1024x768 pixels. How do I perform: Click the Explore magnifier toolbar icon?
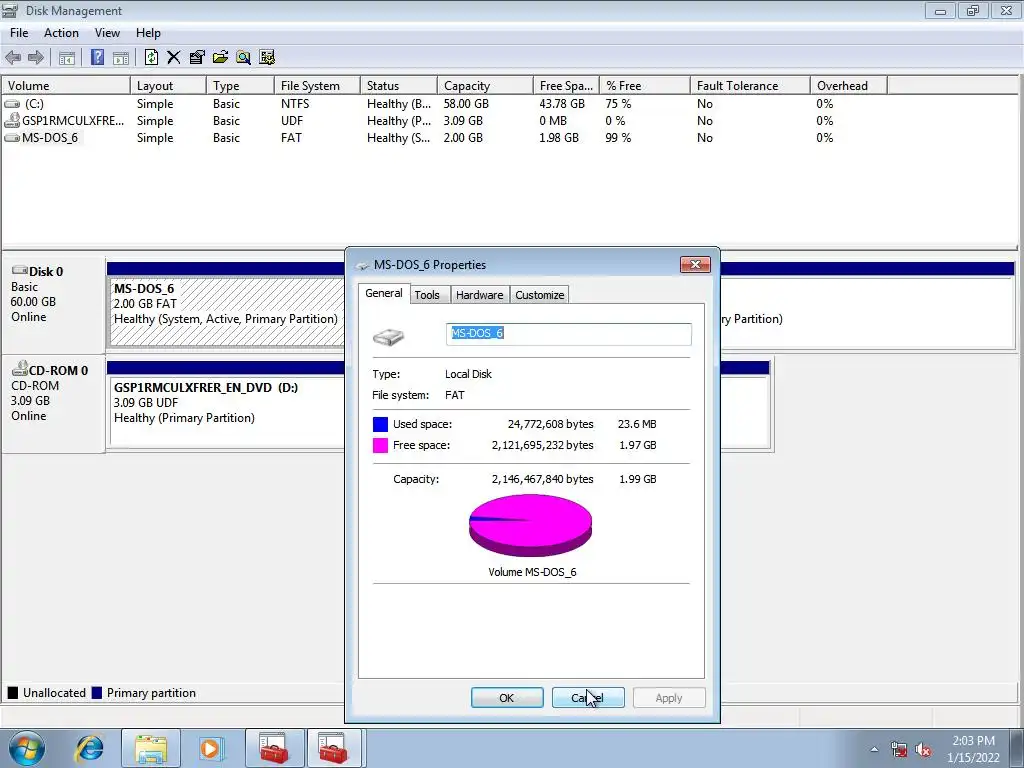[x=244, y=57]
